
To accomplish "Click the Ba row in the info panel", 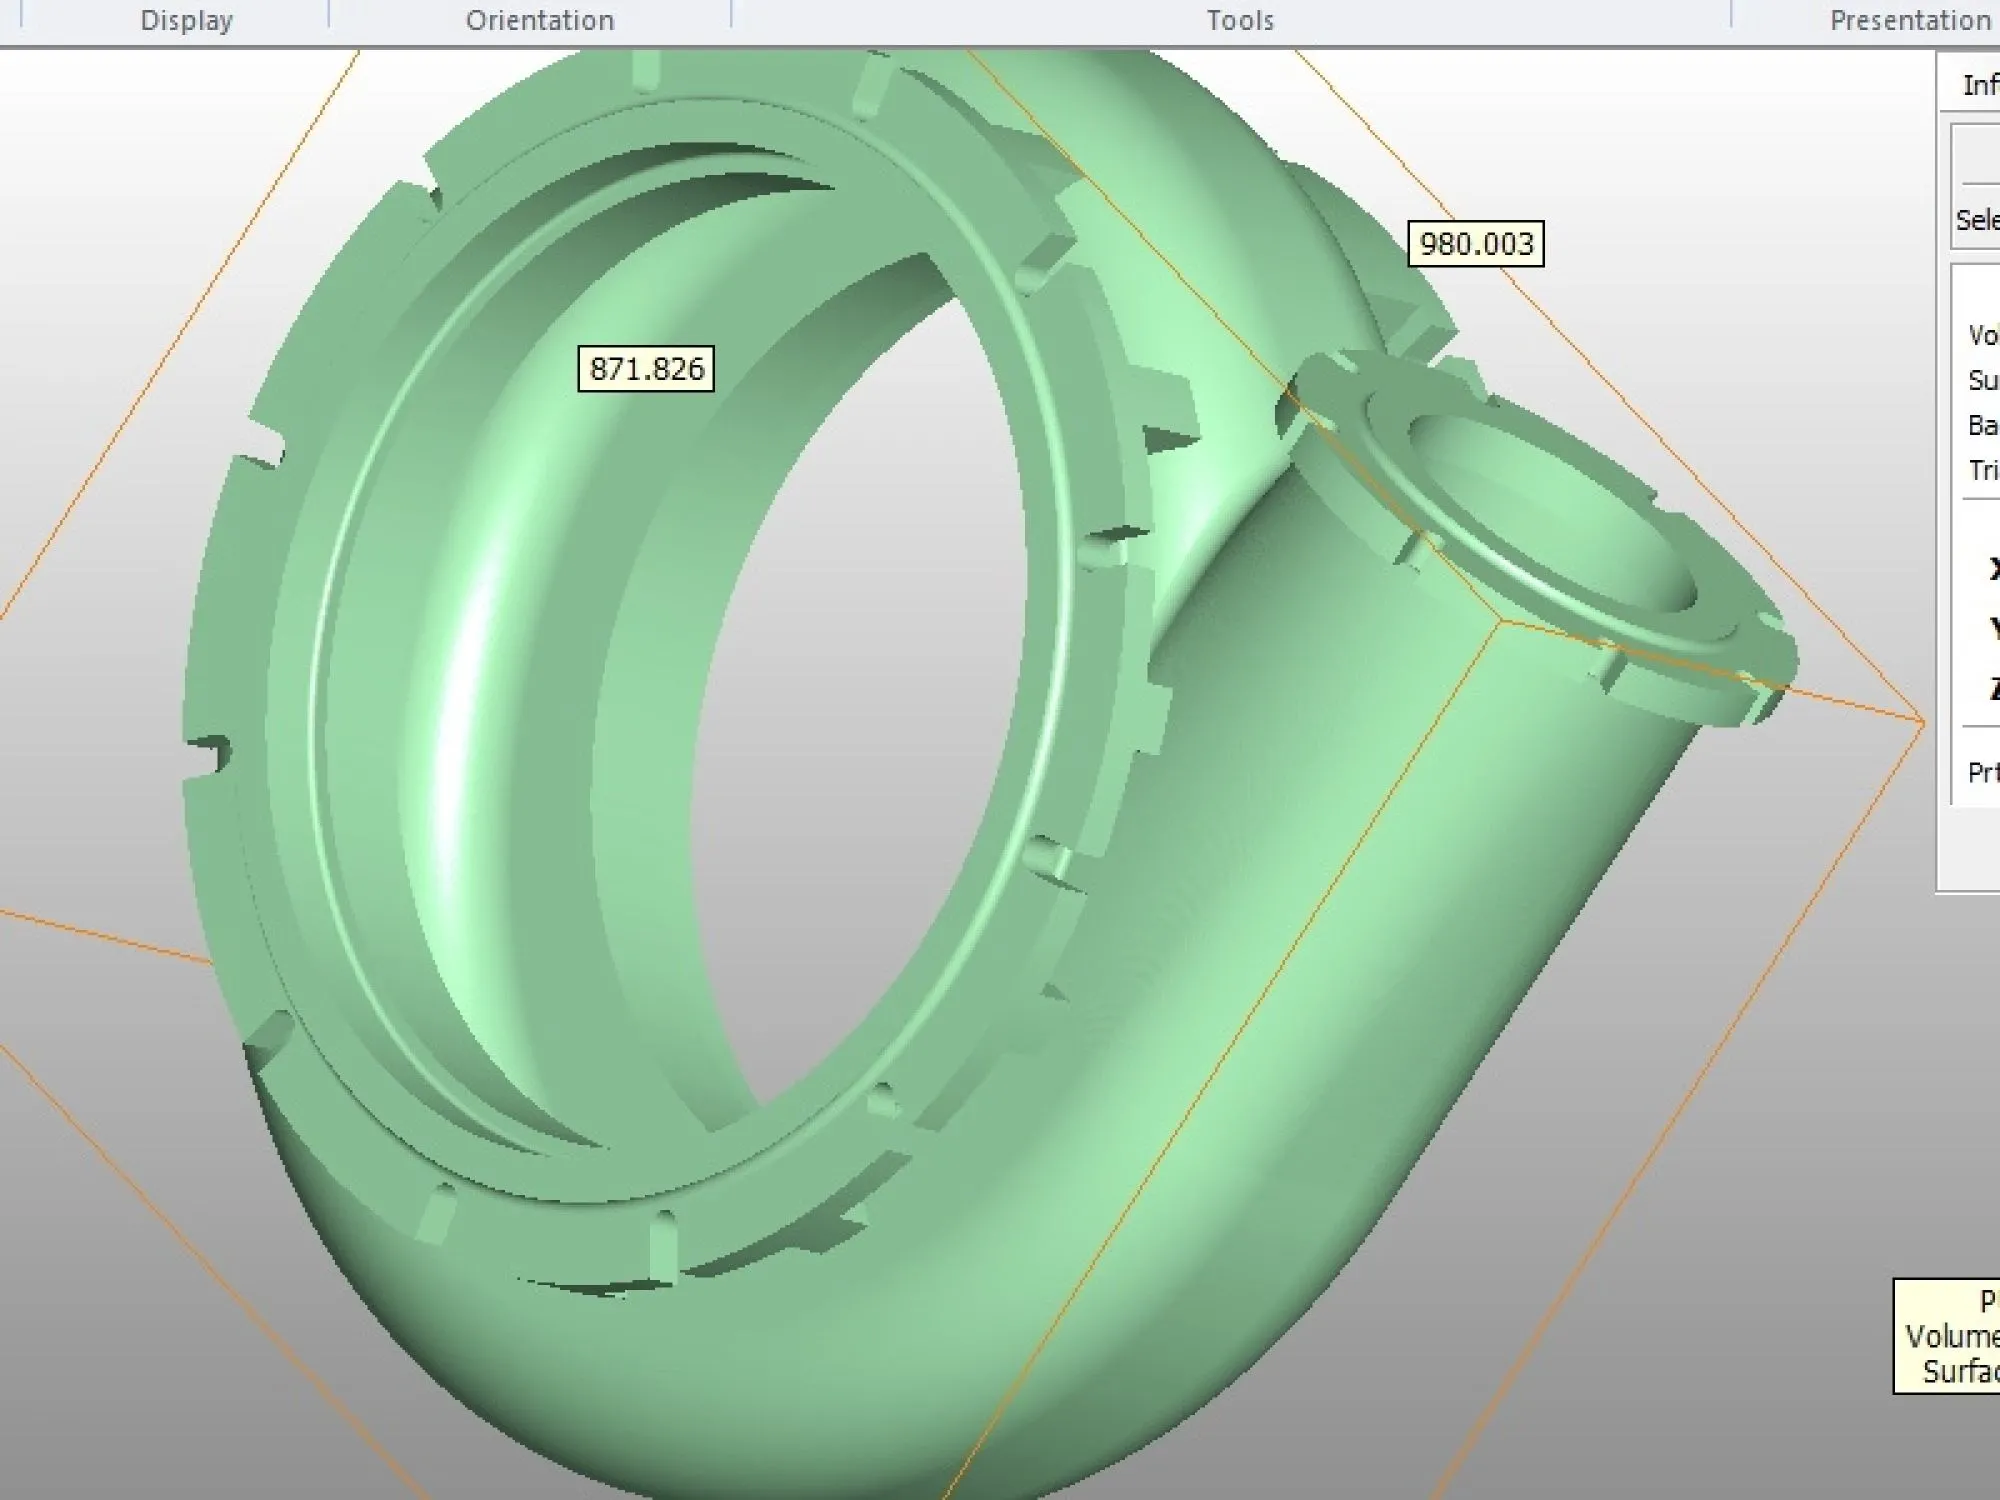I will click(1983, 425).
